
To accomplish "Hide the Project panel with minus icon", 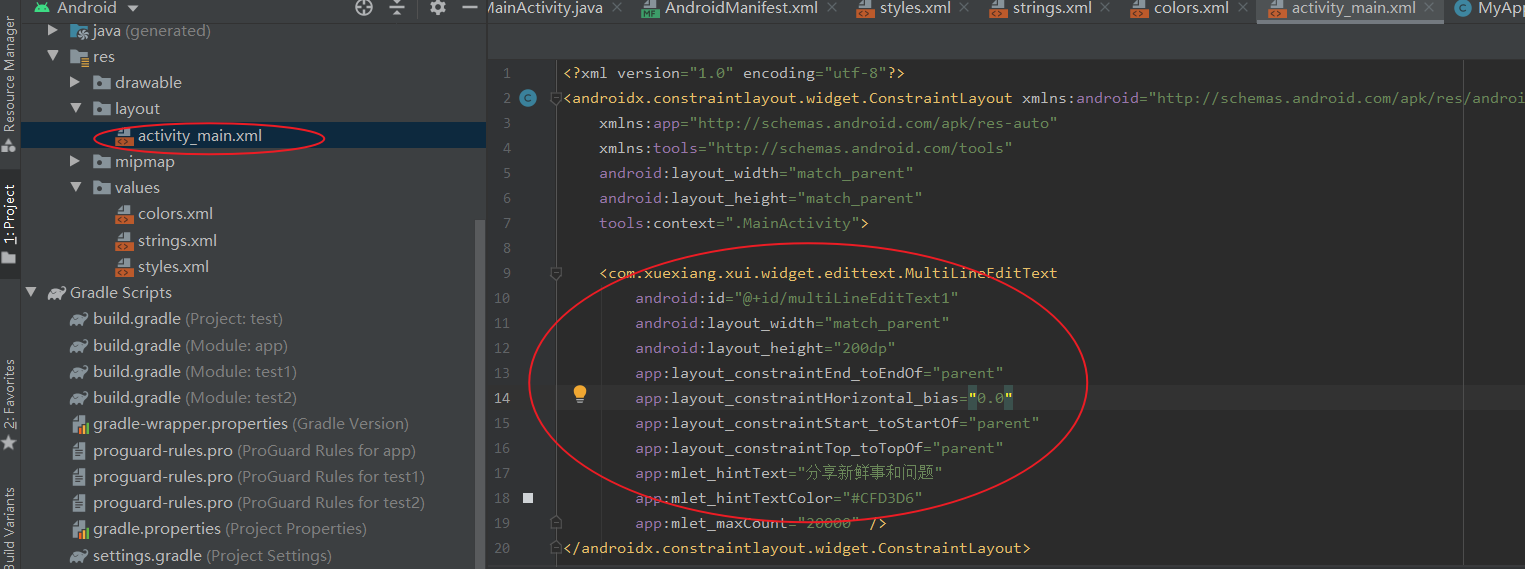I will pyautogui.click(x=471, y=8).
